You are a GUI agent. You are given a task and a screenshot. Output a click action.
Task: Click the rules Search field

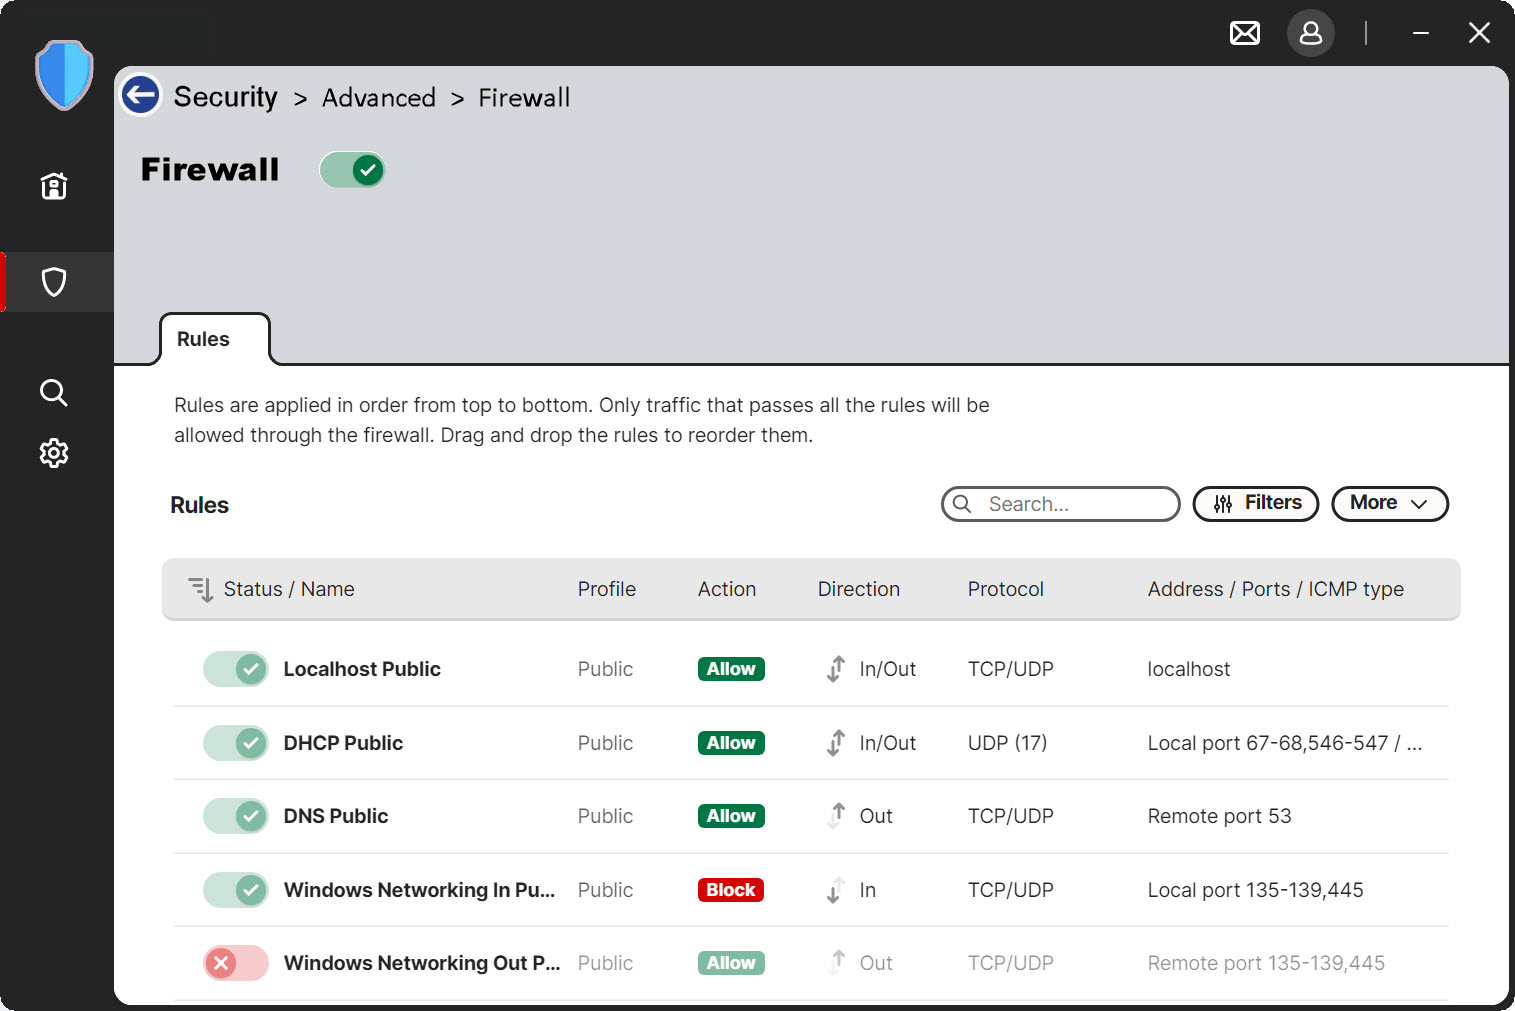tap(1070, 504)
